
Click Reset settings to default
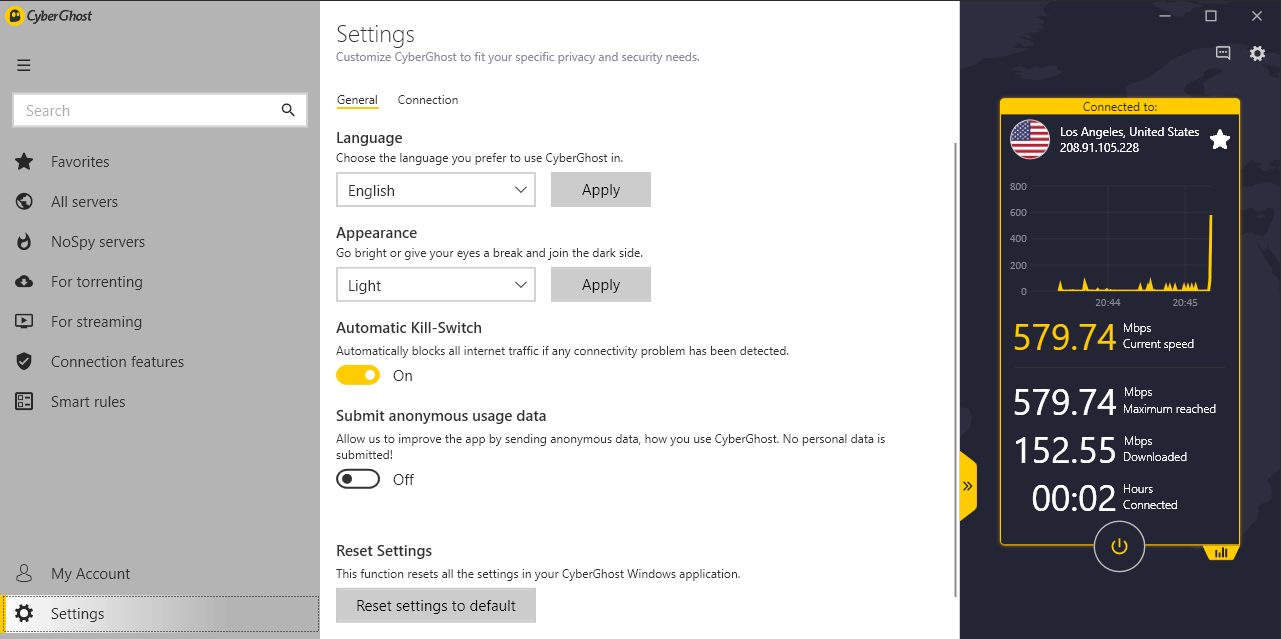point(436,606)
